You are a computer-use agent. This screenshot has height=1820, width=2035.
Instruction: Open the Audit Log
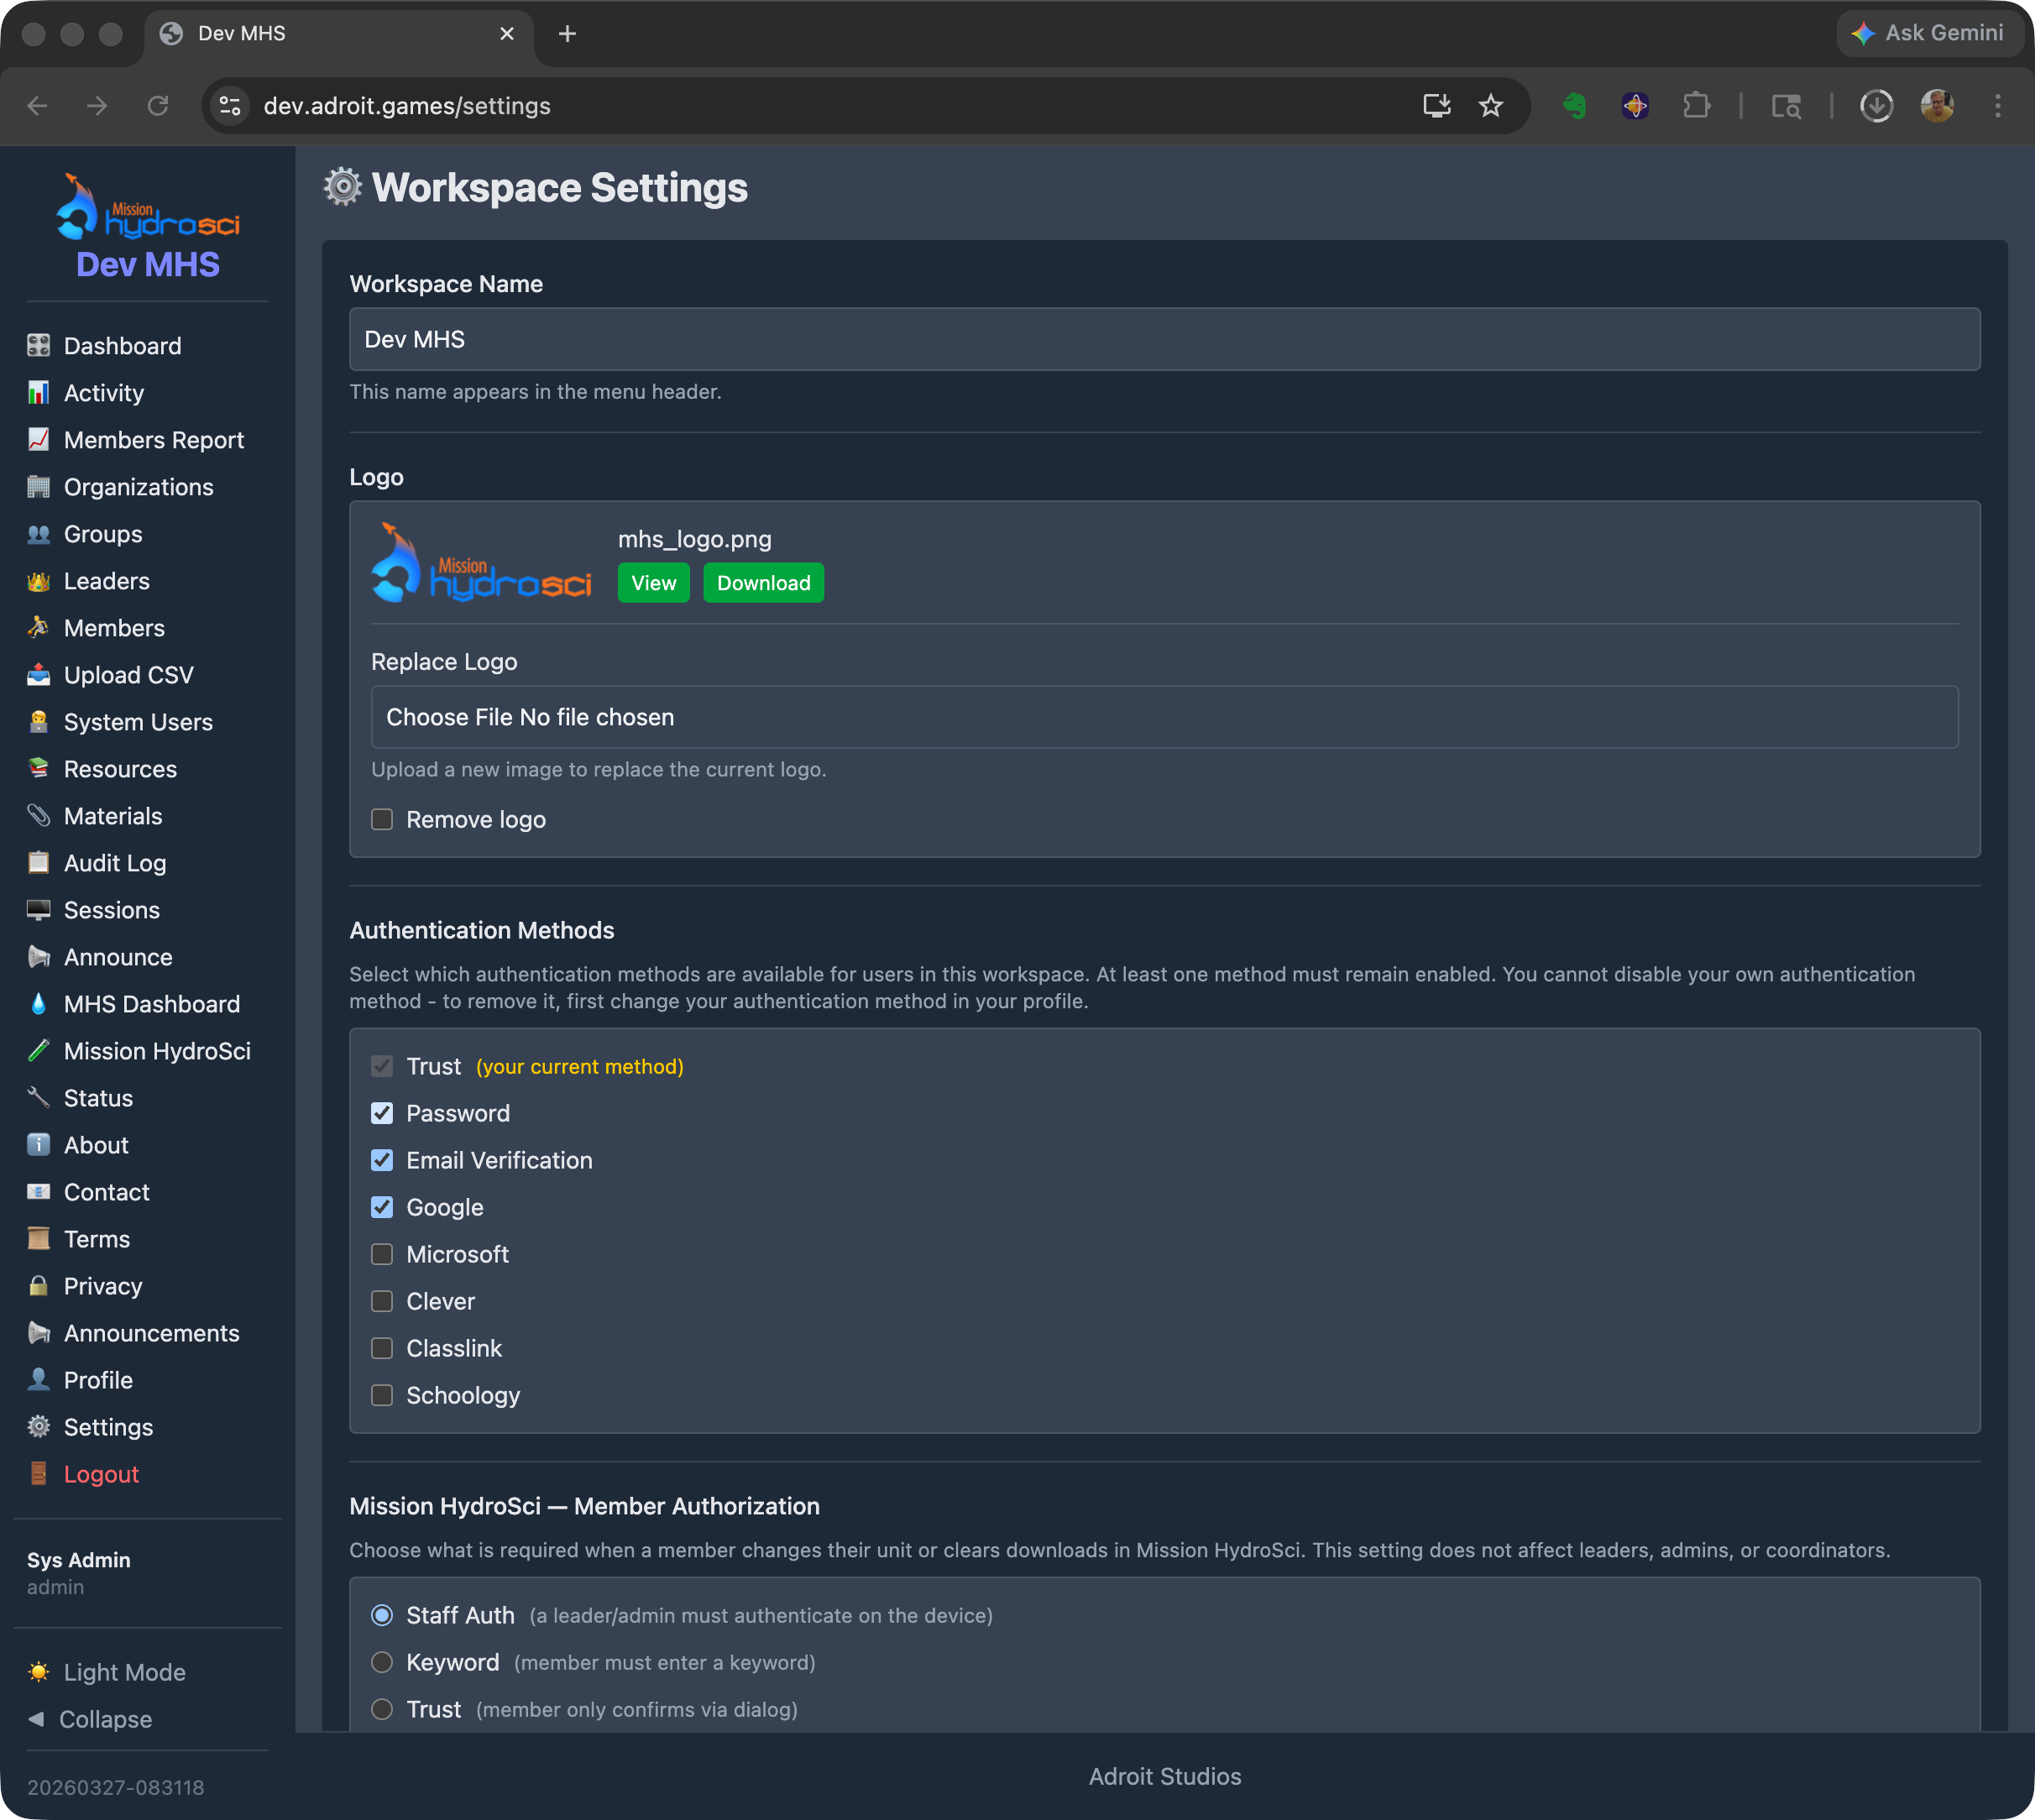pos(113,862)
